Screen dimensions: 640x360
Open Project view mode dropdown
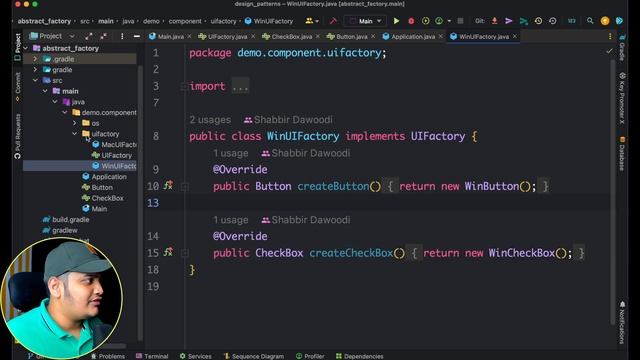72,36
